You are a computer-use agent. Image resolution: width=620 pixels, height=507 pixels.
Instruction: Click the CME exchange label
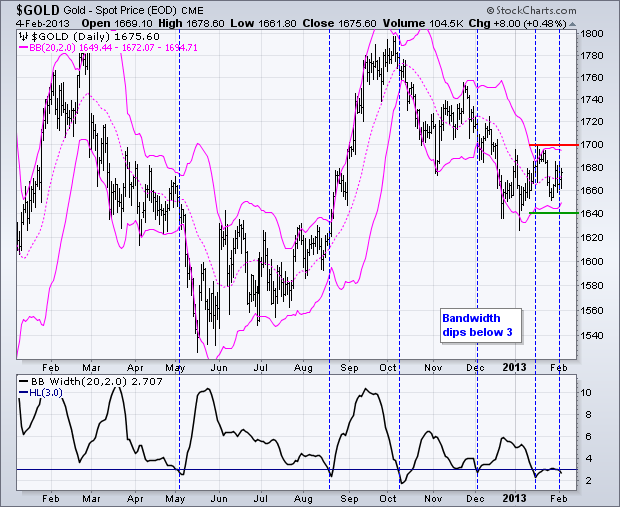point(192,11)
